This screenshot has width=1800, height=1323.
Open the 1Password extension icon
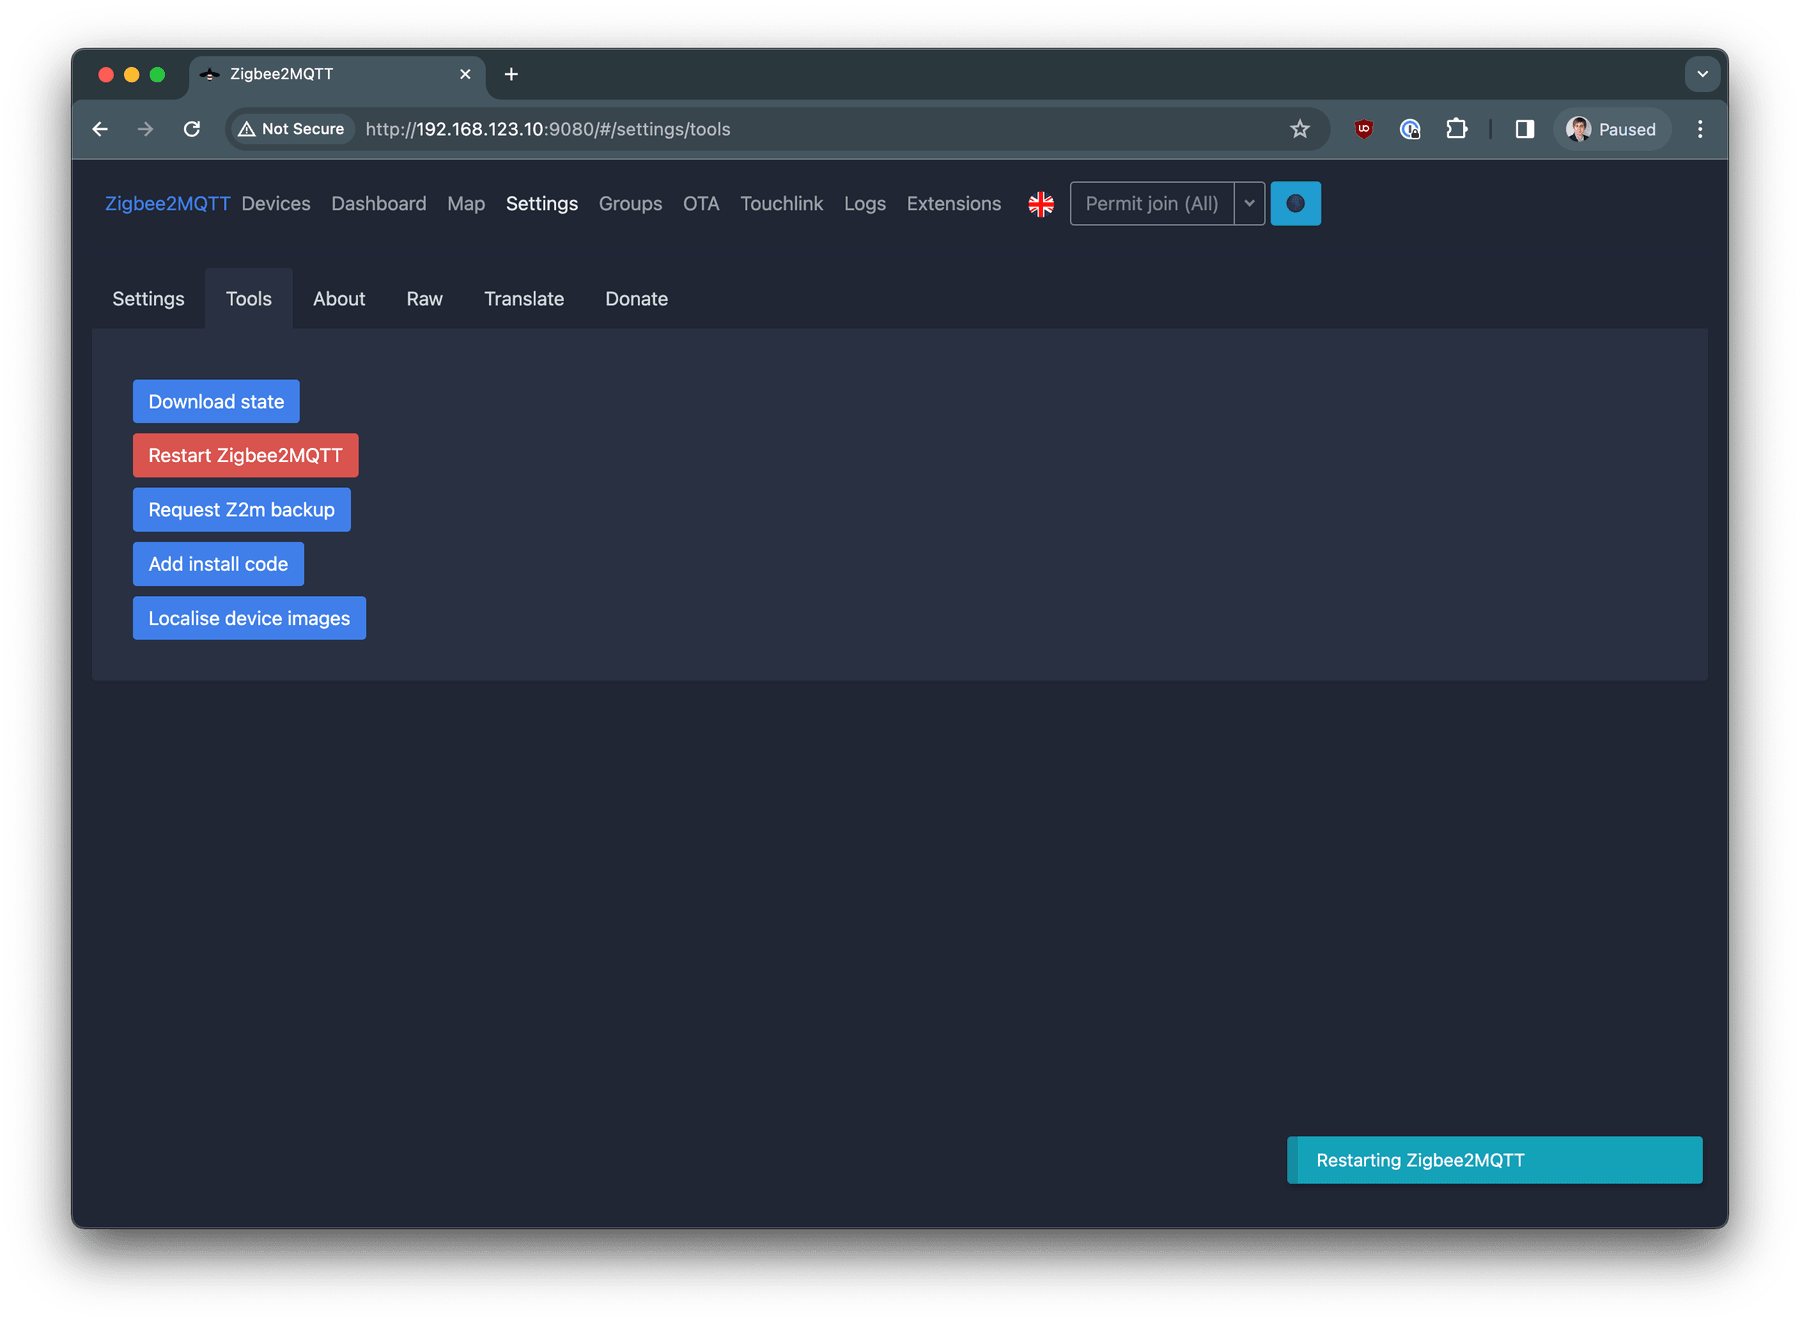[1410, 129]
